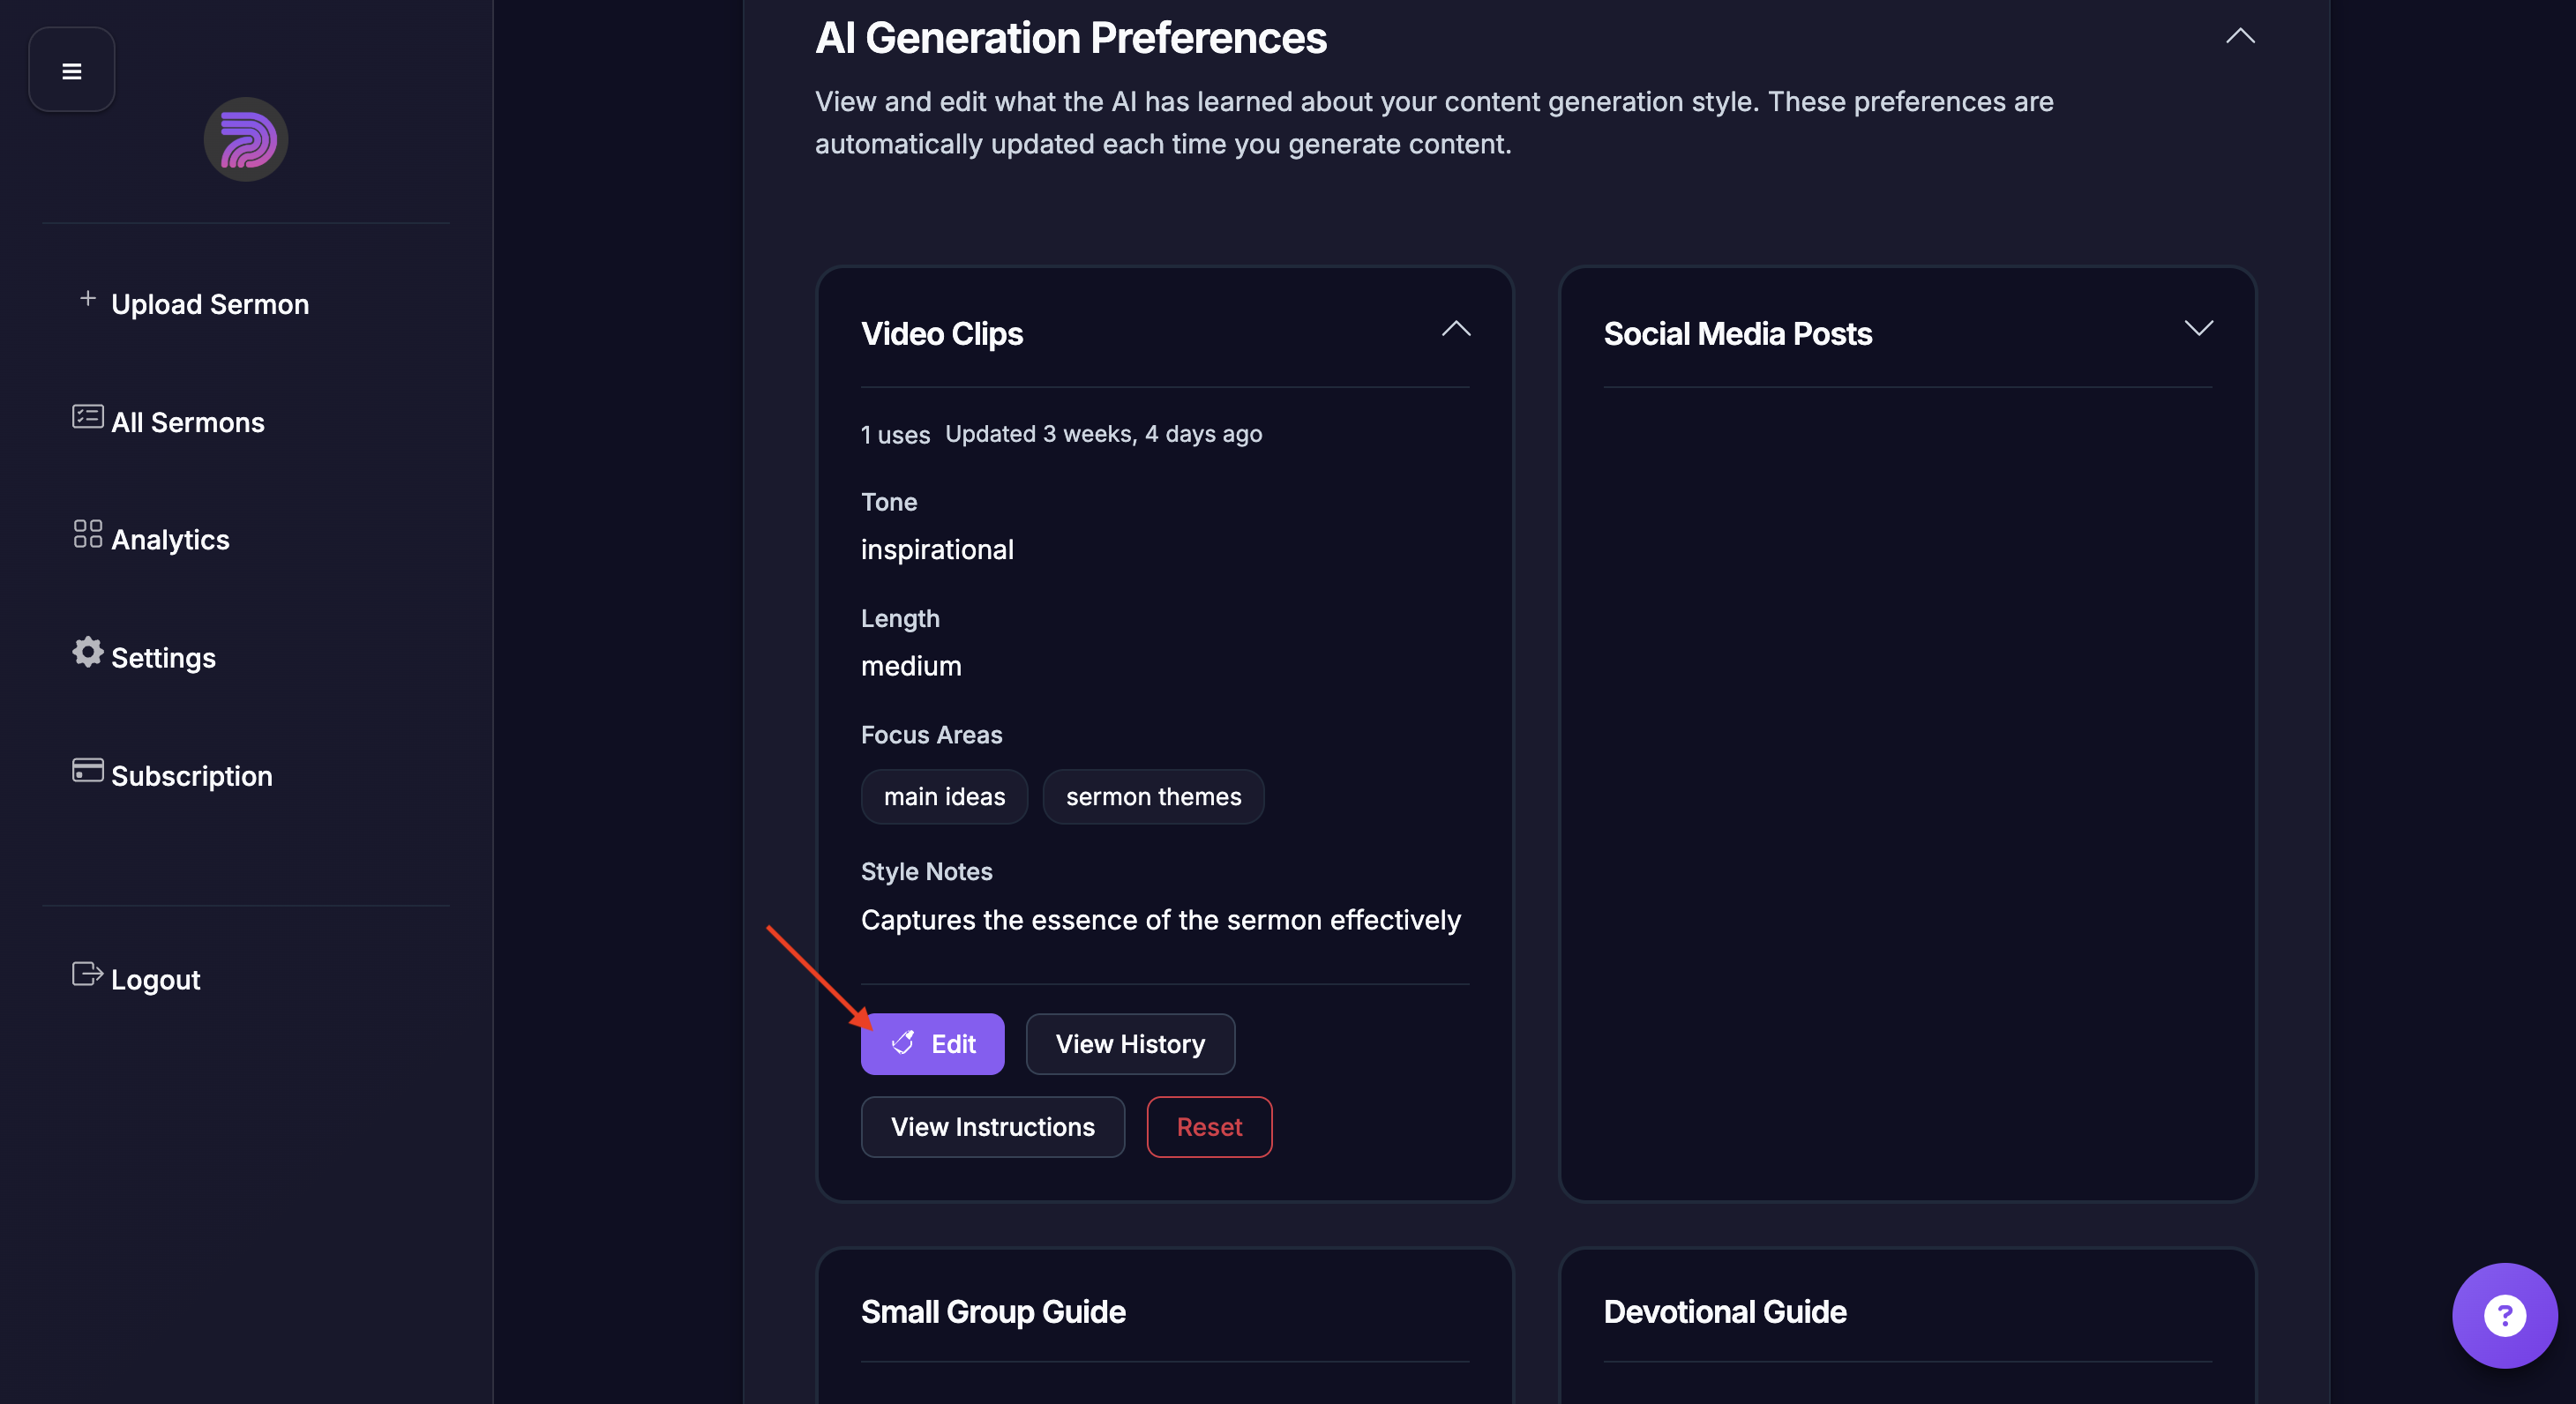Reset the Video Clips preferences
Image resolution: width=2576 pixels, height=1404 pixels.
pos(1209,1127)
